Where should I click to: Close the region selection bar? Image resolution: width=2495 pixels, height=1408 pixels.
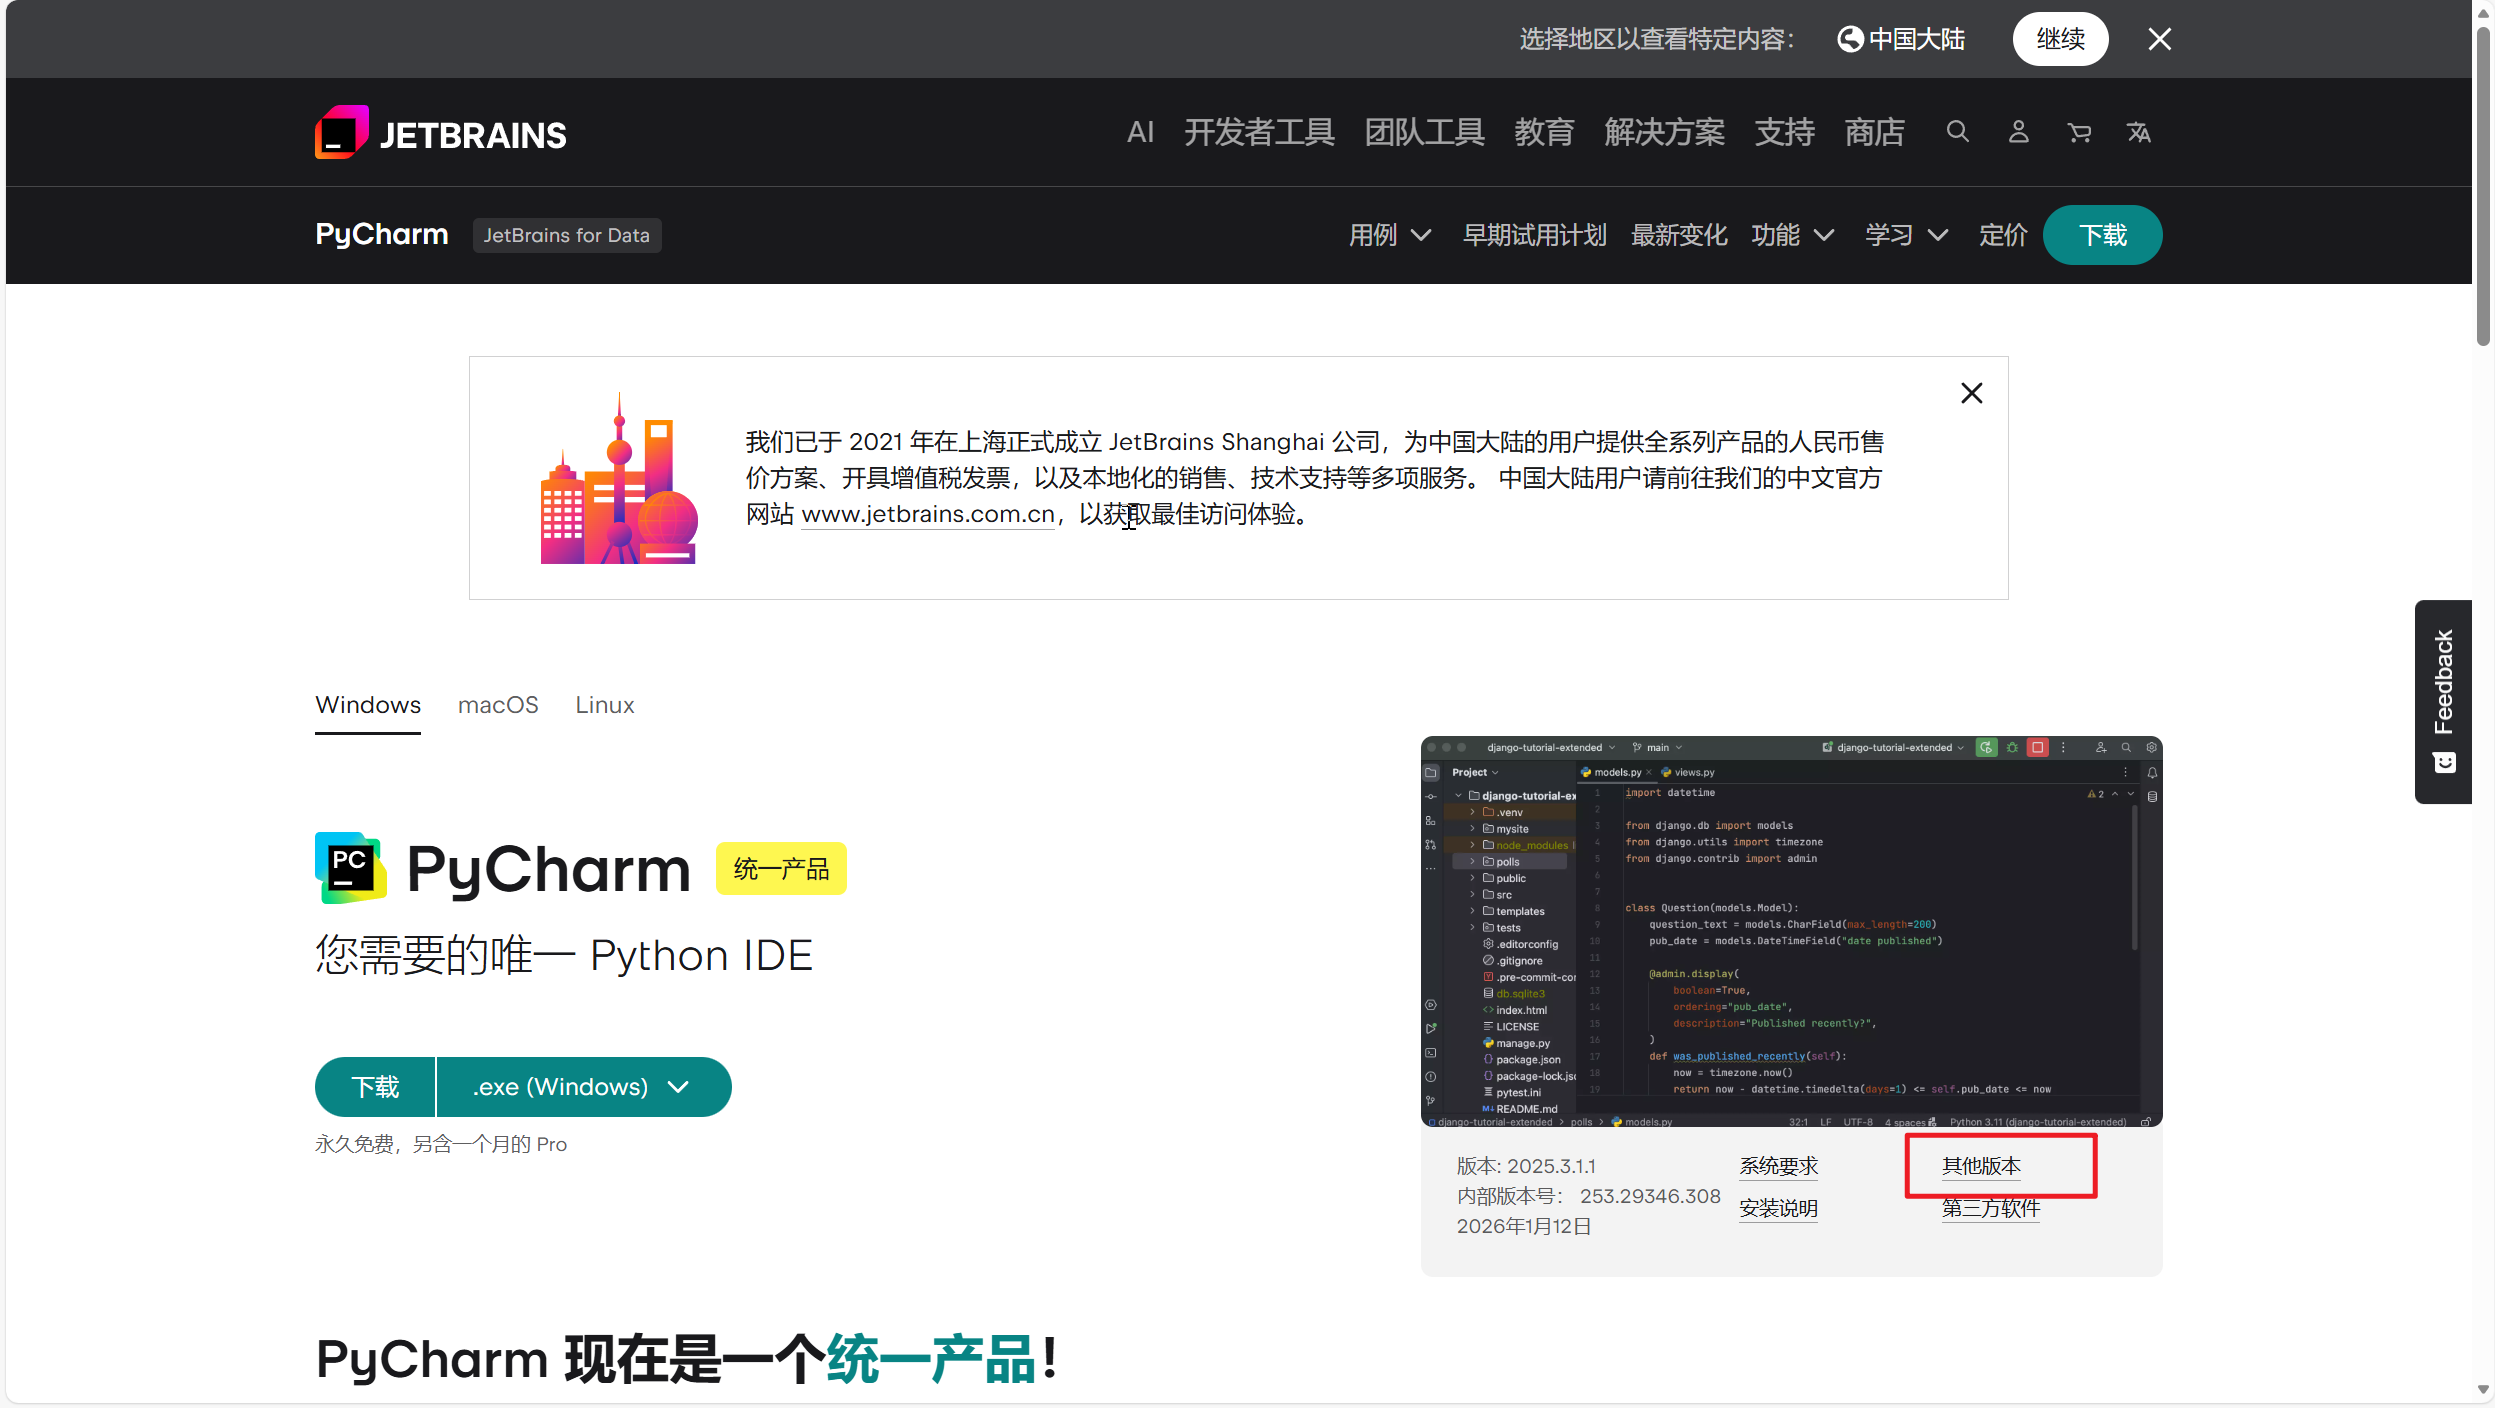point(2159,39)
